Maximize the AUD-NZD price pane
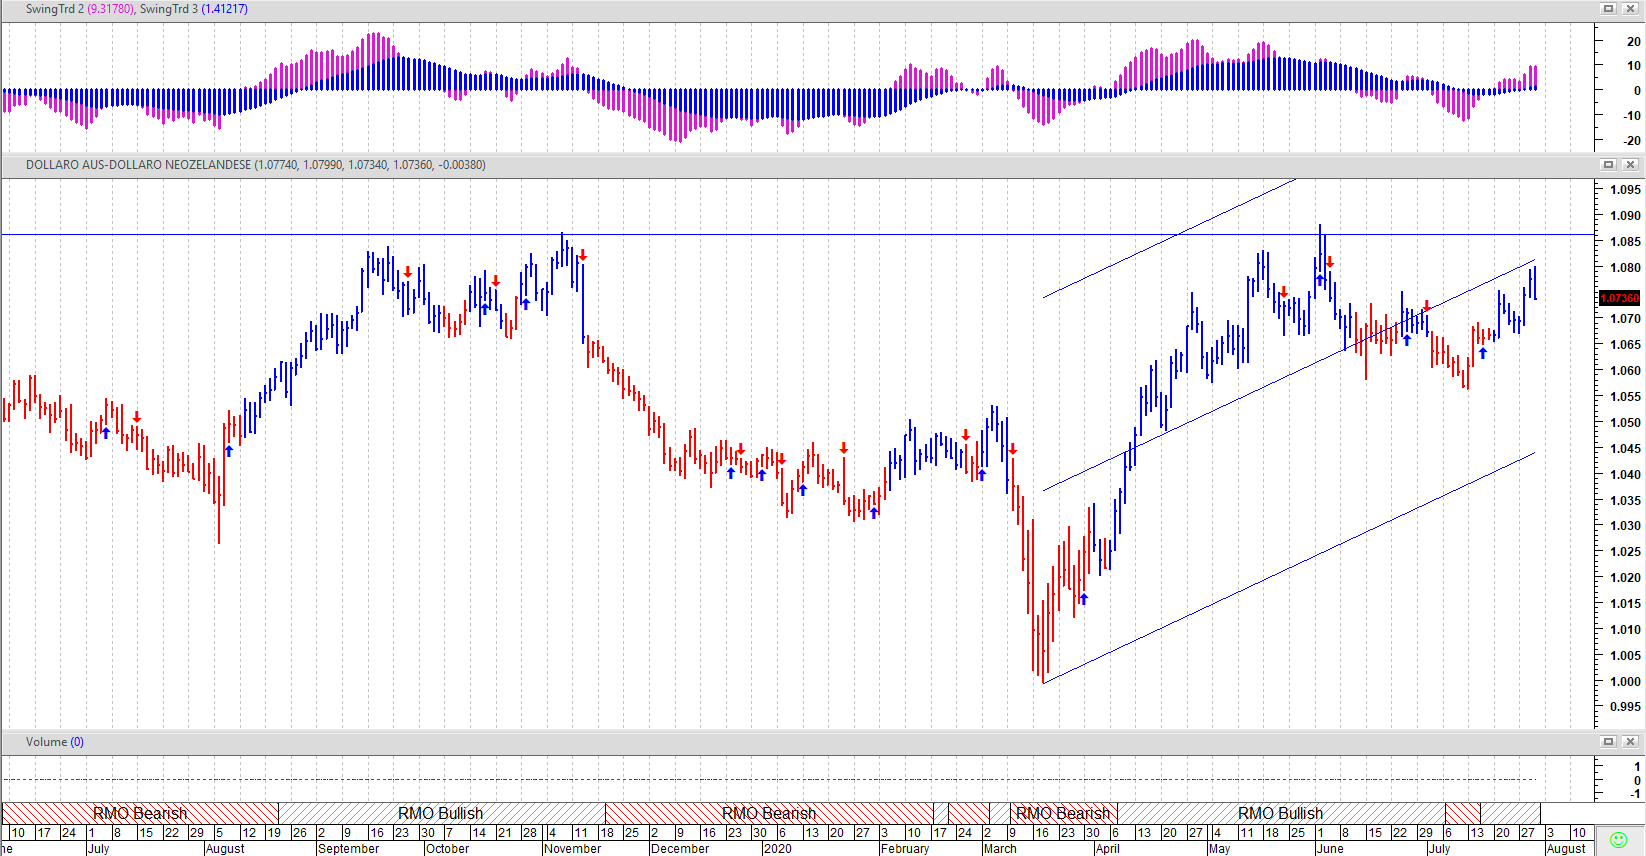Screen dimensions: 1646x856 tap(1608, 165)
